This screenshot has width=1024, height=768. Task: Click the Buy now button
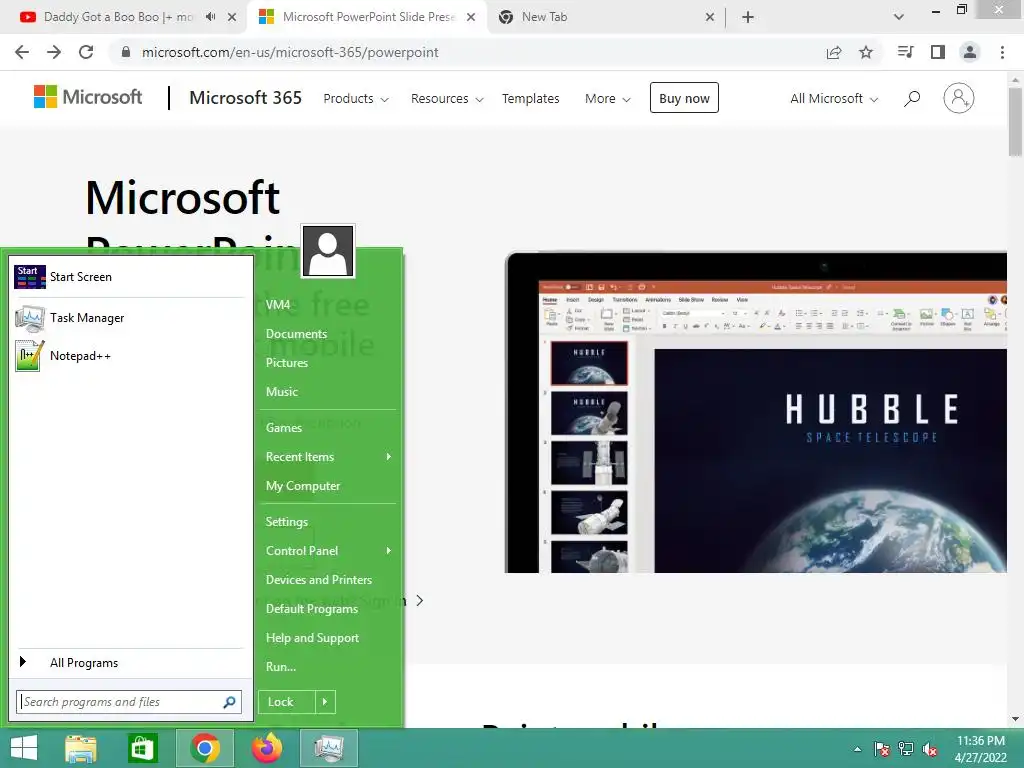pyautogui.click(x=684, y=98)
